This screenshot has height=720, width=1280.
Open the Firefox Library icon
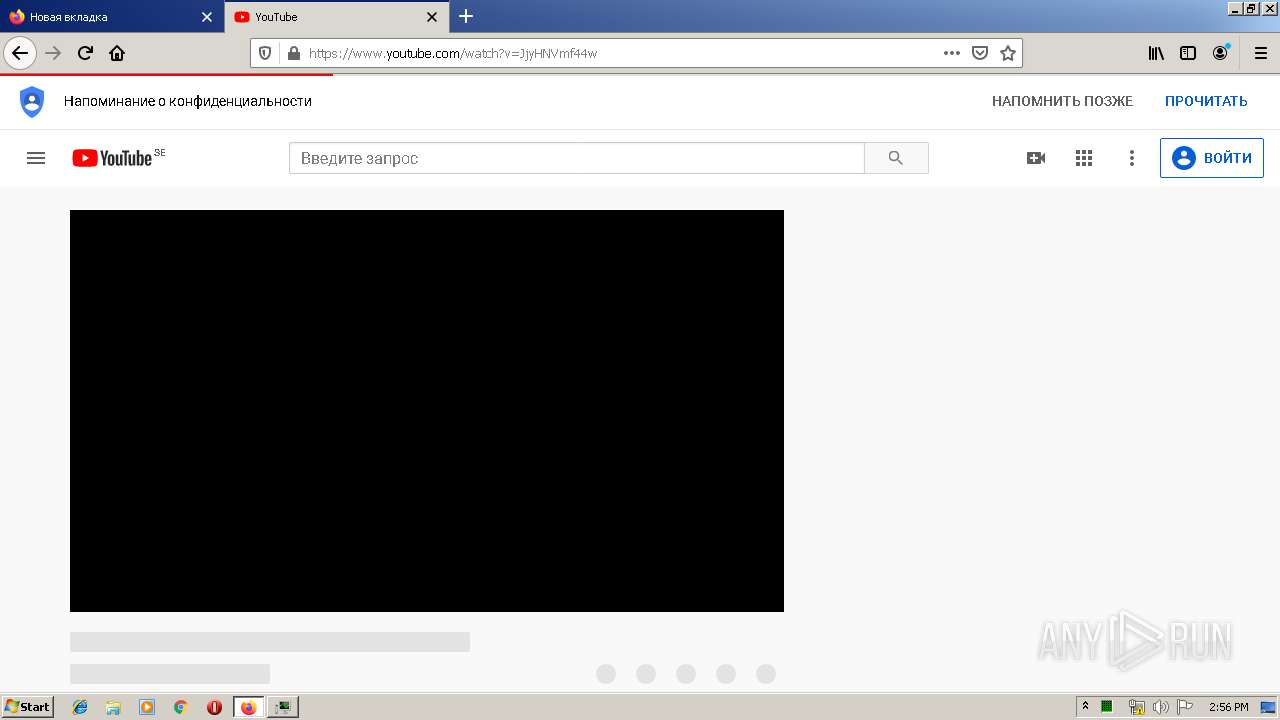[1156, 53]
